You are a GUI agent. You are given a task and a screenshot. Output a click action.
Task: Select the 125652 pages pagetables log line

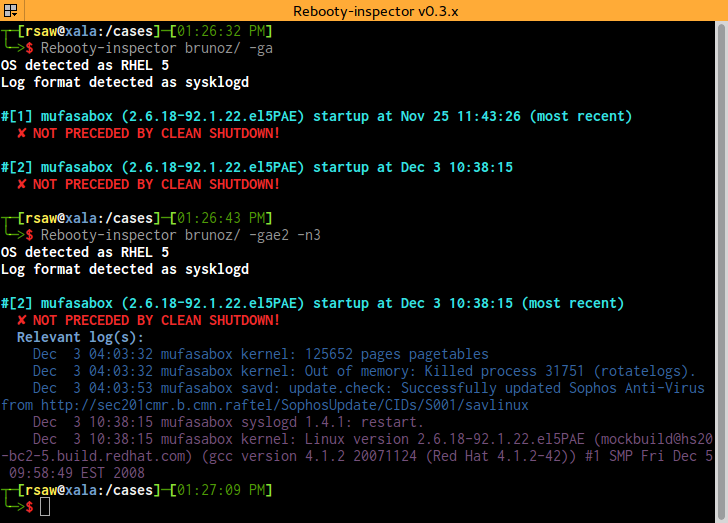point(260,354)
